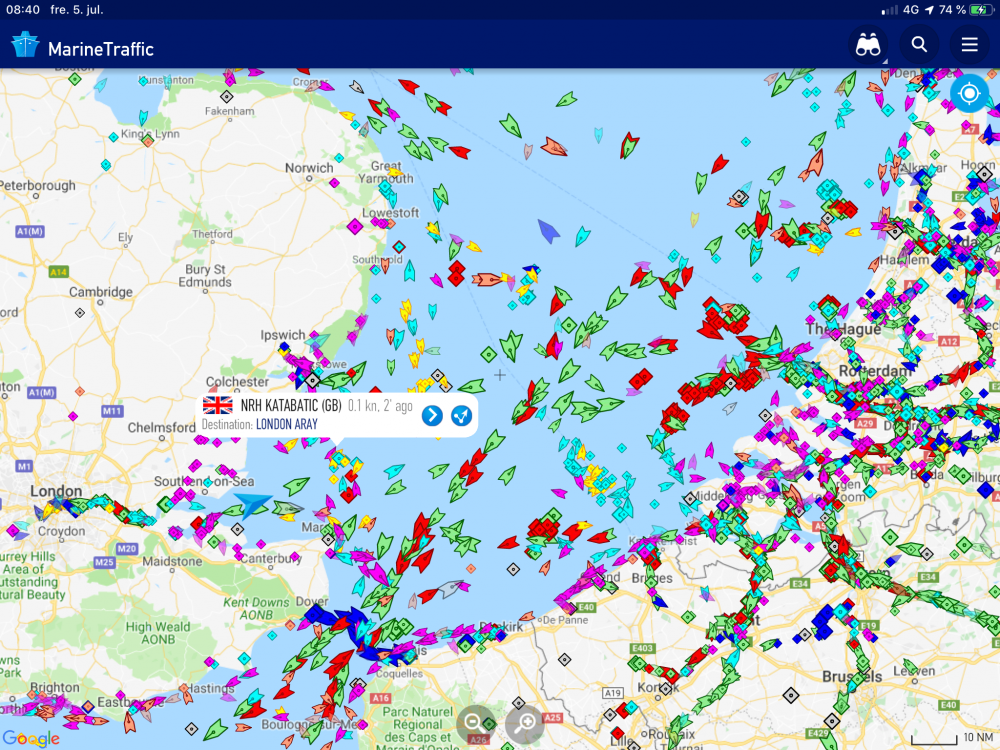
Task: Tap the UK flag in the vessel popup
Action: point(217,405)
